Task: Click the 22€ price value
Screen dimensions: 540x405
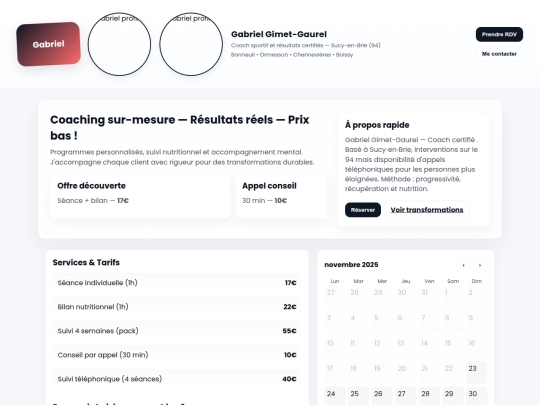Action: click(x=290, y=307)
